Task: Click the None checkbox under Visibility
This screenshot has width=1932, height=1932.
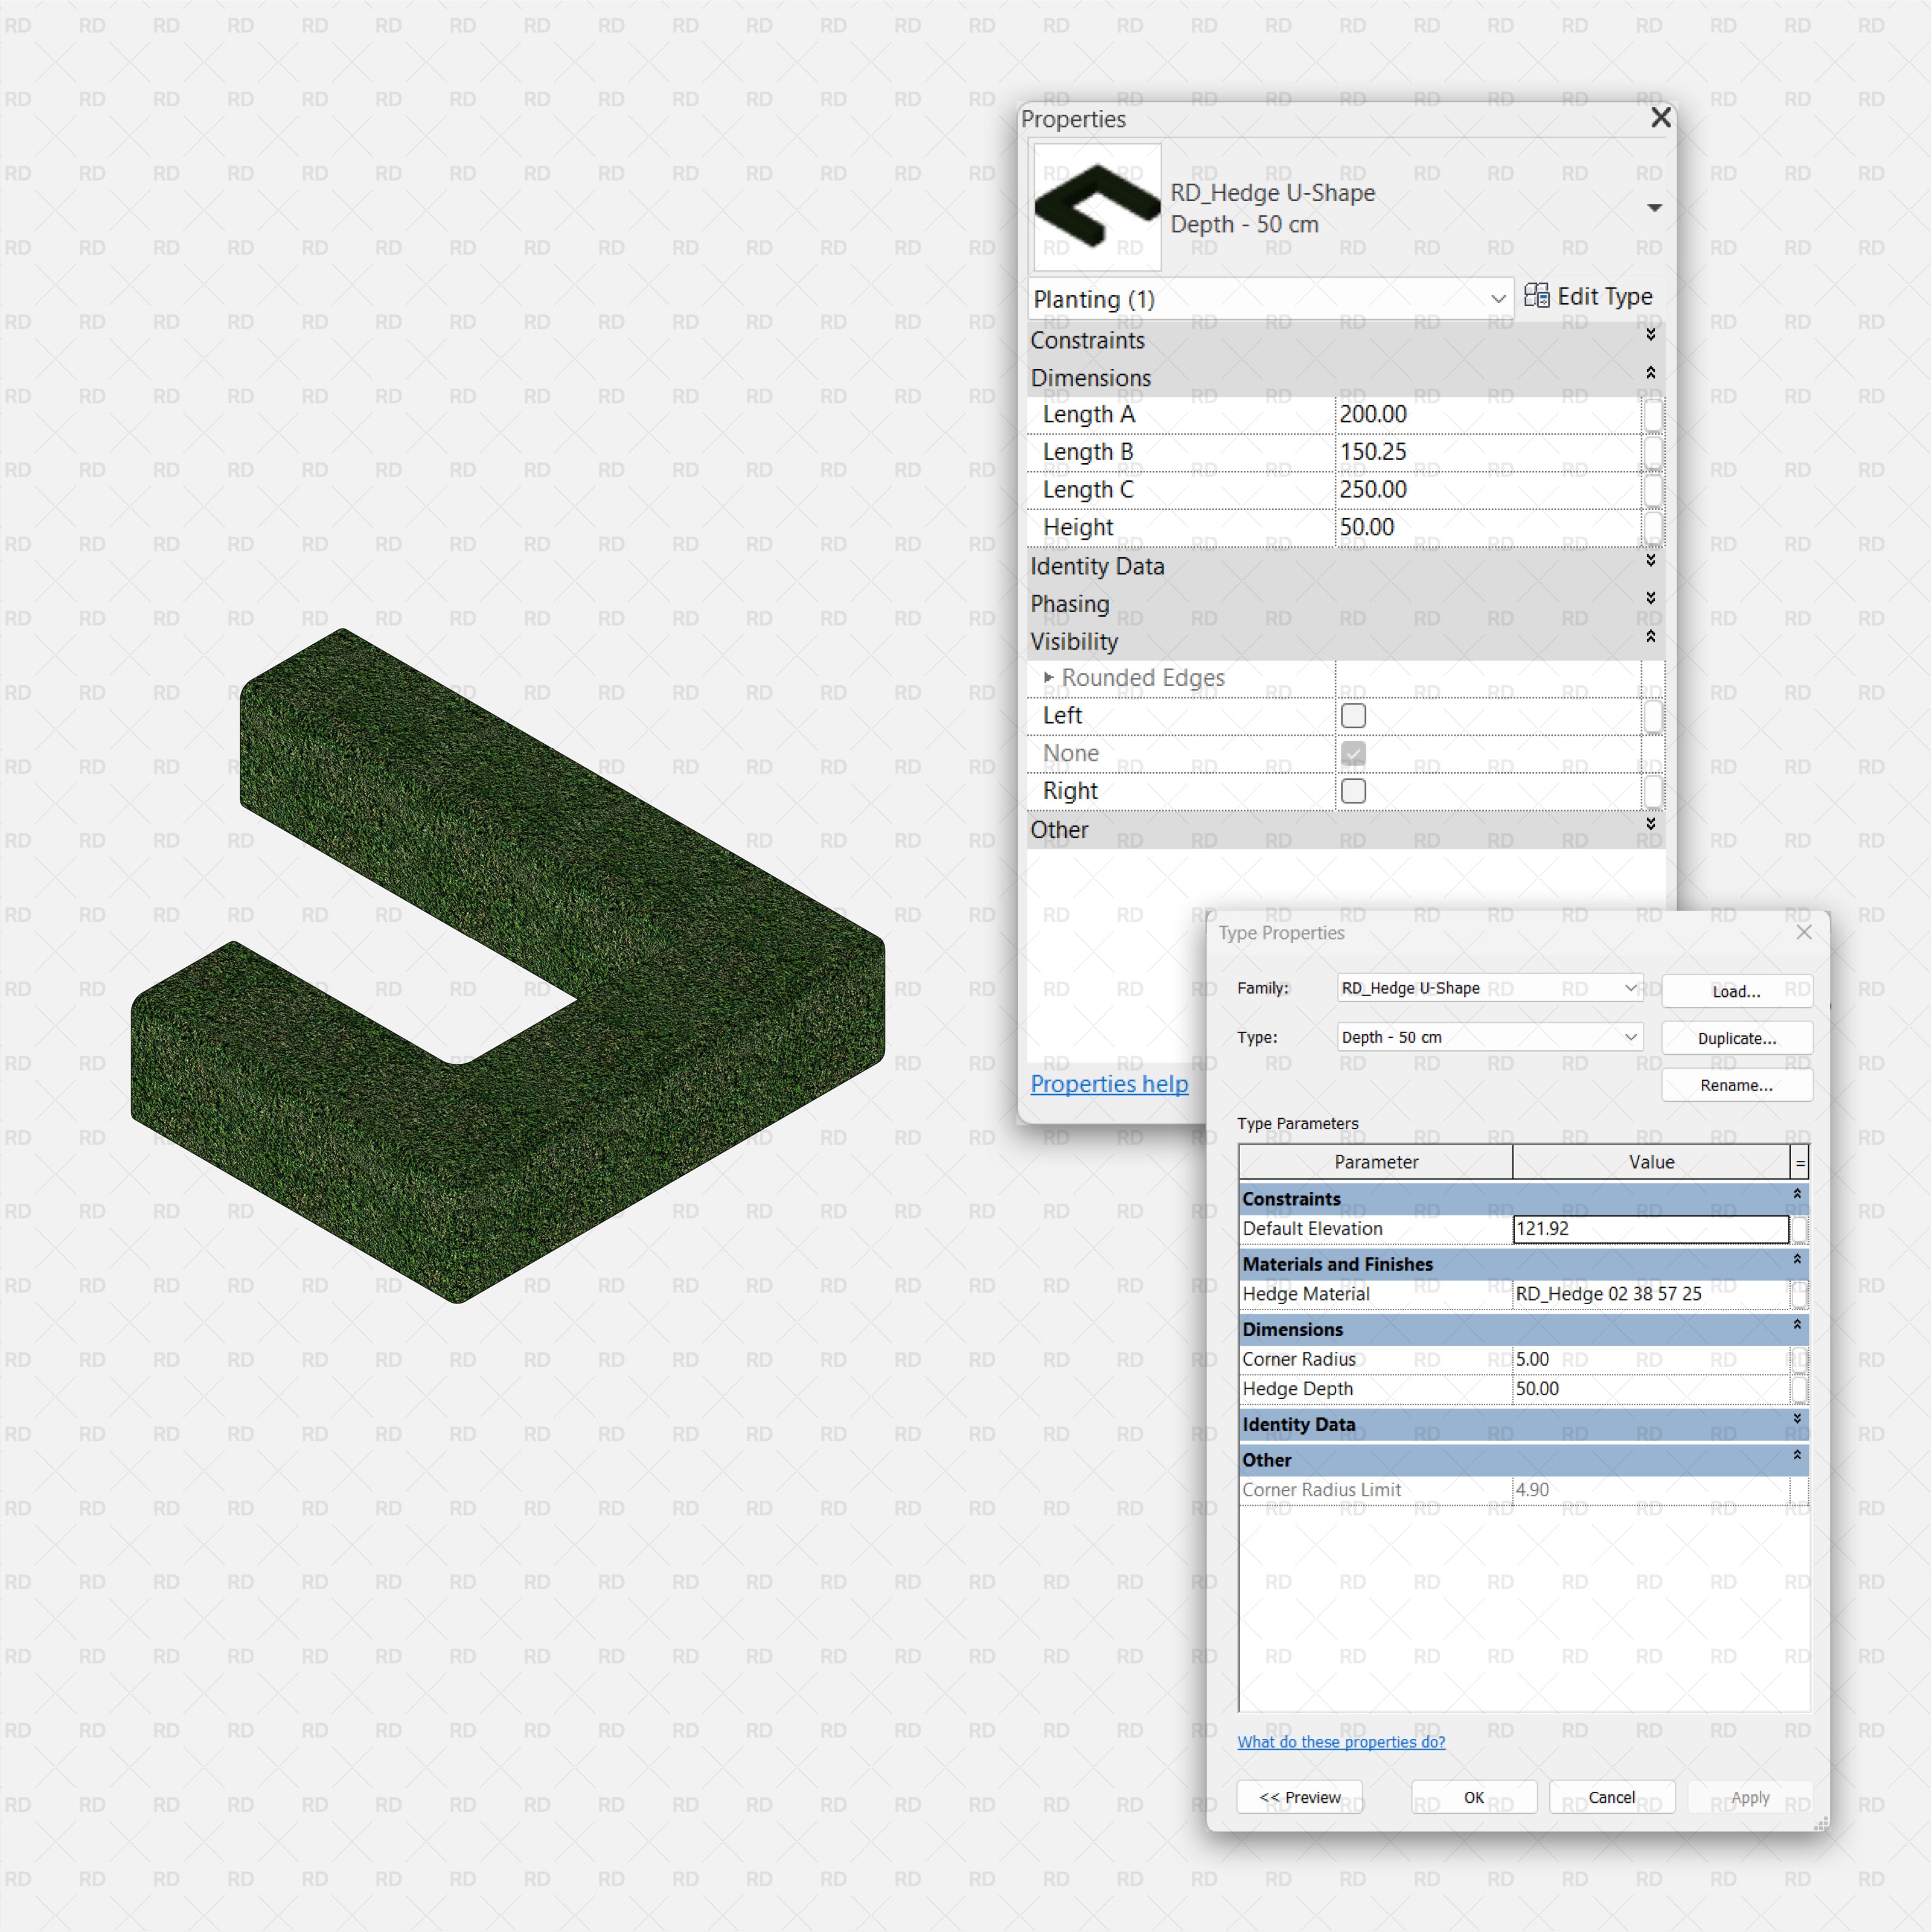Action: pos(1353,753)
